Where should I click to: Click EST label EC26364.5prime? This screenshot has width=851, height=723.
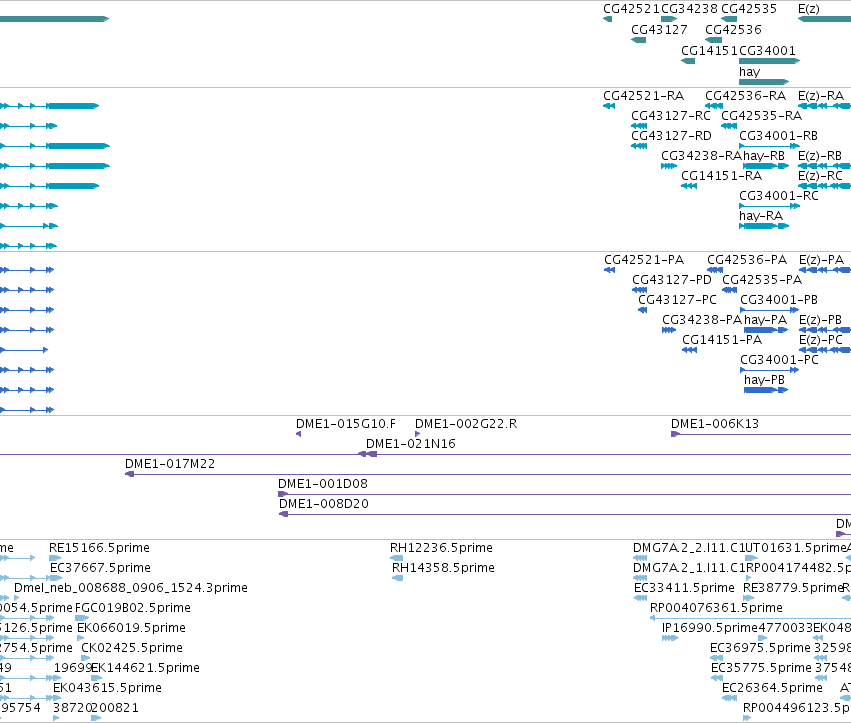tap(772, 688)
